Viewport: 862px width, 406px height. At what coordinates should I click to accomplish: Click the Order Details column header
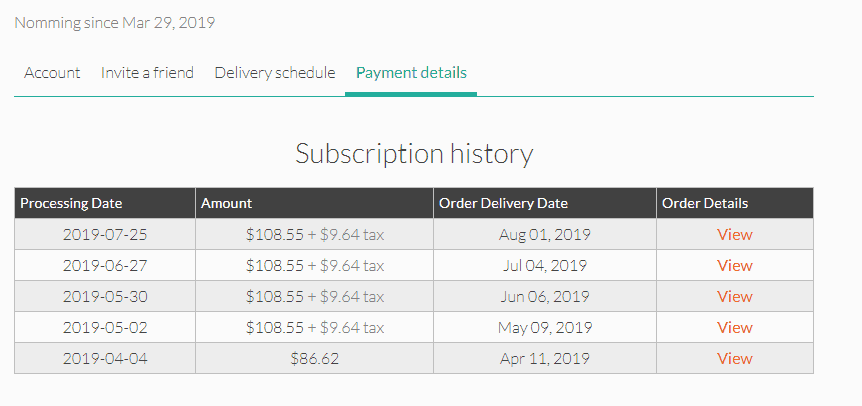(x=735, y=203)
